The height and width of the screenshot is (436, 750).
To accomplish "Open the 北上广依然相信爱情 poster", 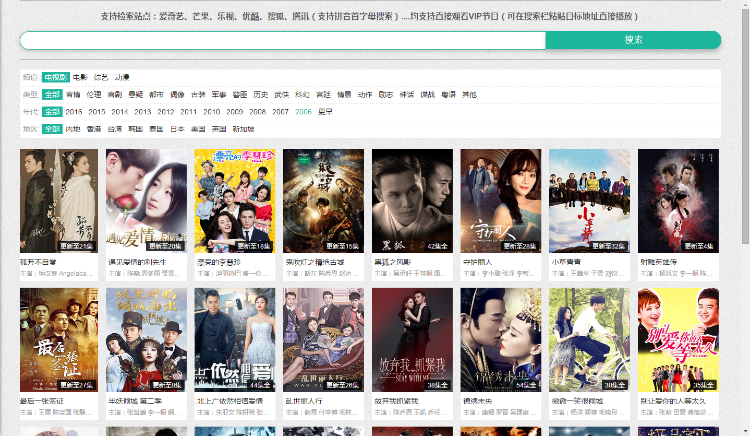I will coord(235,340).
